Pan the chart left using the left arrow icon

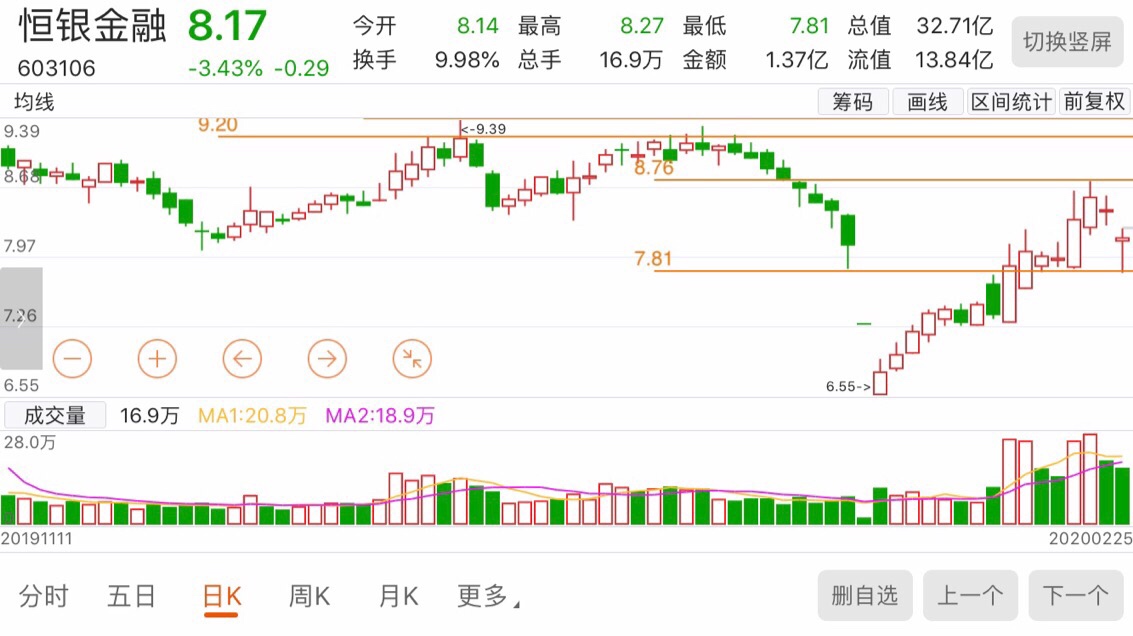click(241, 358)
